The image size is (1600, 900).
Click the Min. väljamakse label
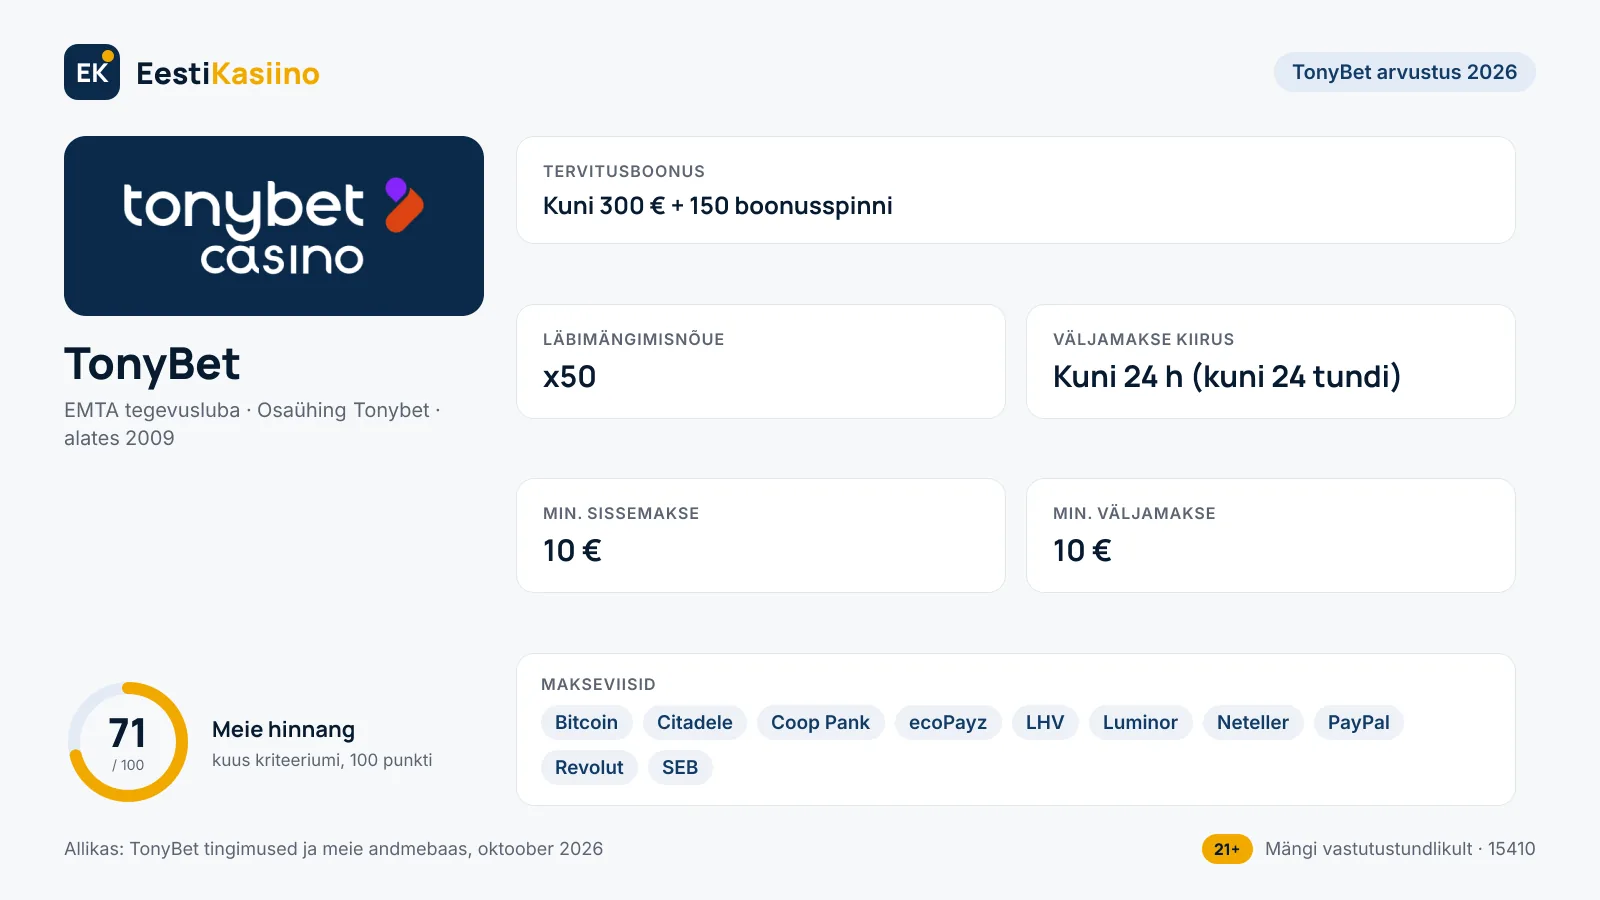1134,513
